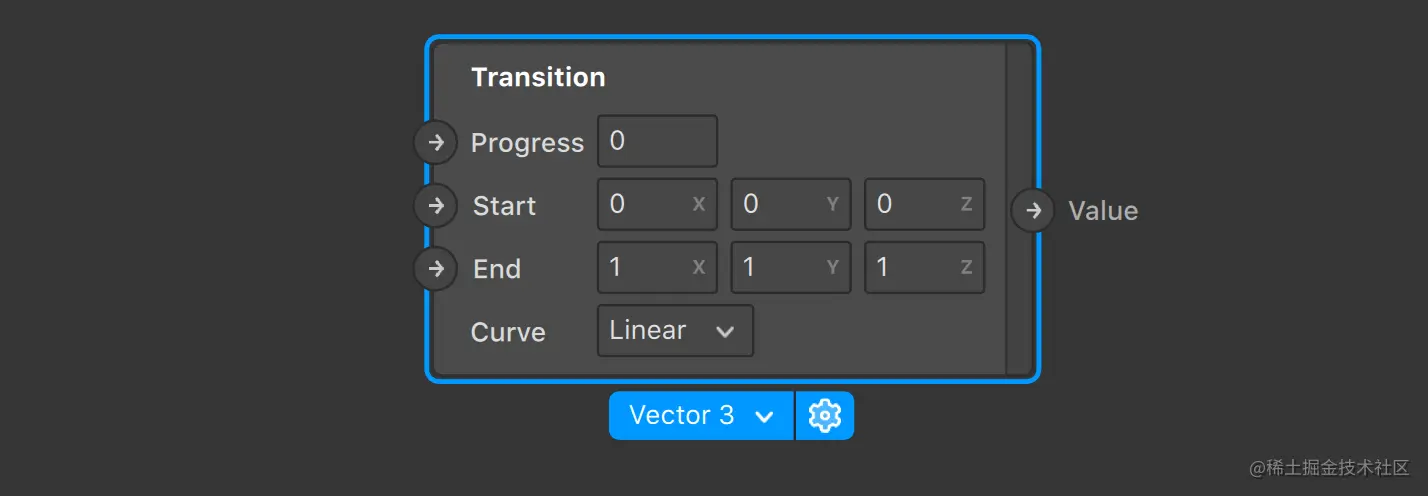
Task: Click the Curve label
Action: (x=508, y=333)
